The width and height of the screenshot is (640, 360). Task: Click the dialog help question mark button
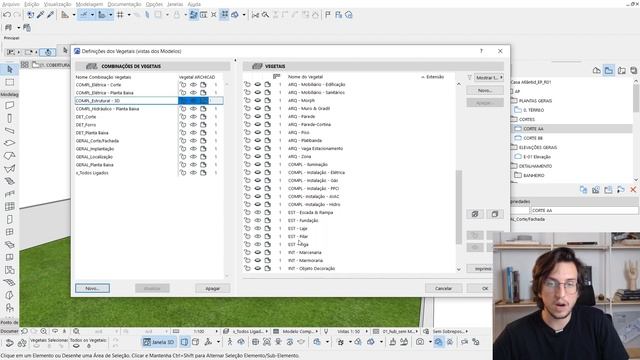click(481, 51)
